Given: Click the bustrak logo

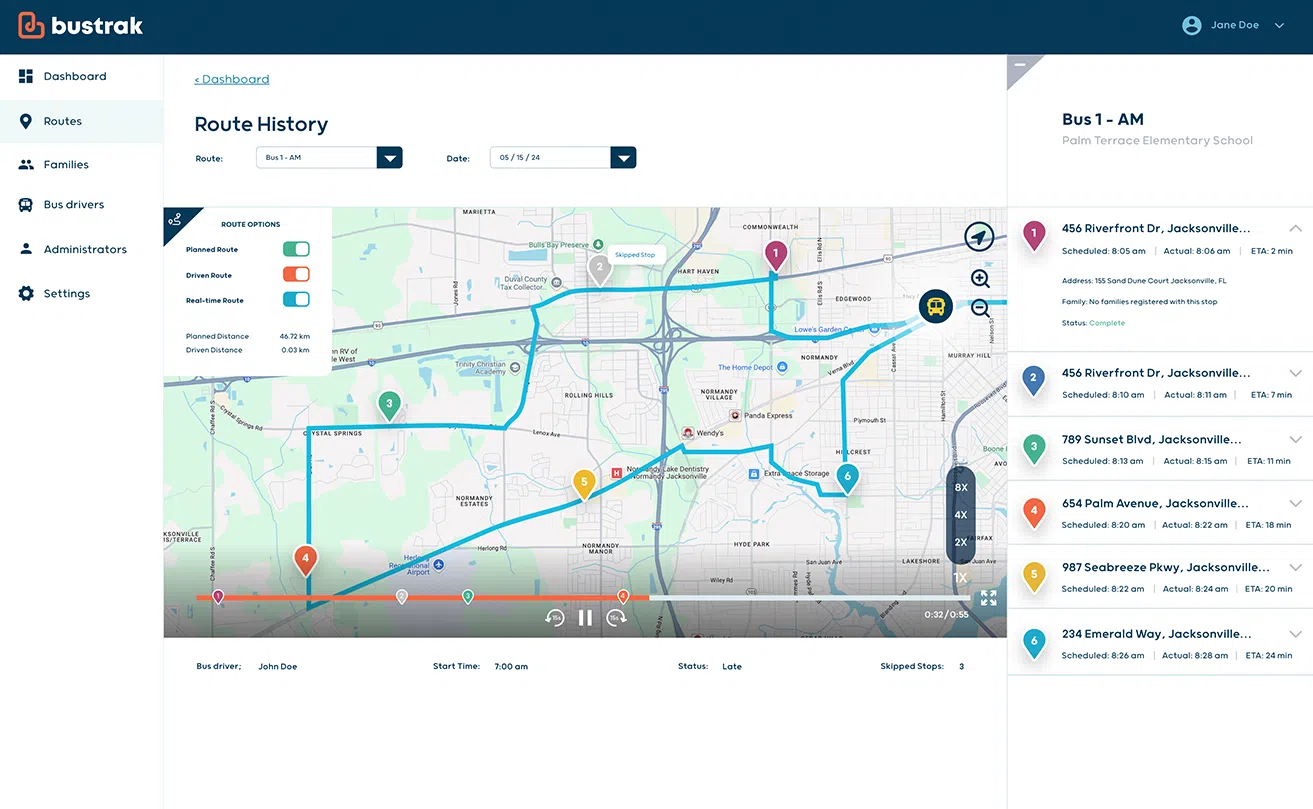Looking at the screenshot, I should 81,26.
